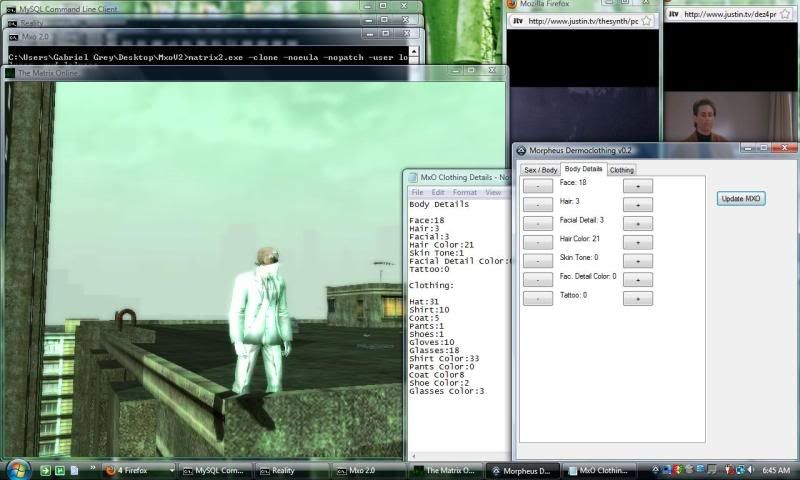This screenshot has height=480, width=800.
Task: Switch to MySQL Command Line taskbar button
Action: tap(214, 470)
